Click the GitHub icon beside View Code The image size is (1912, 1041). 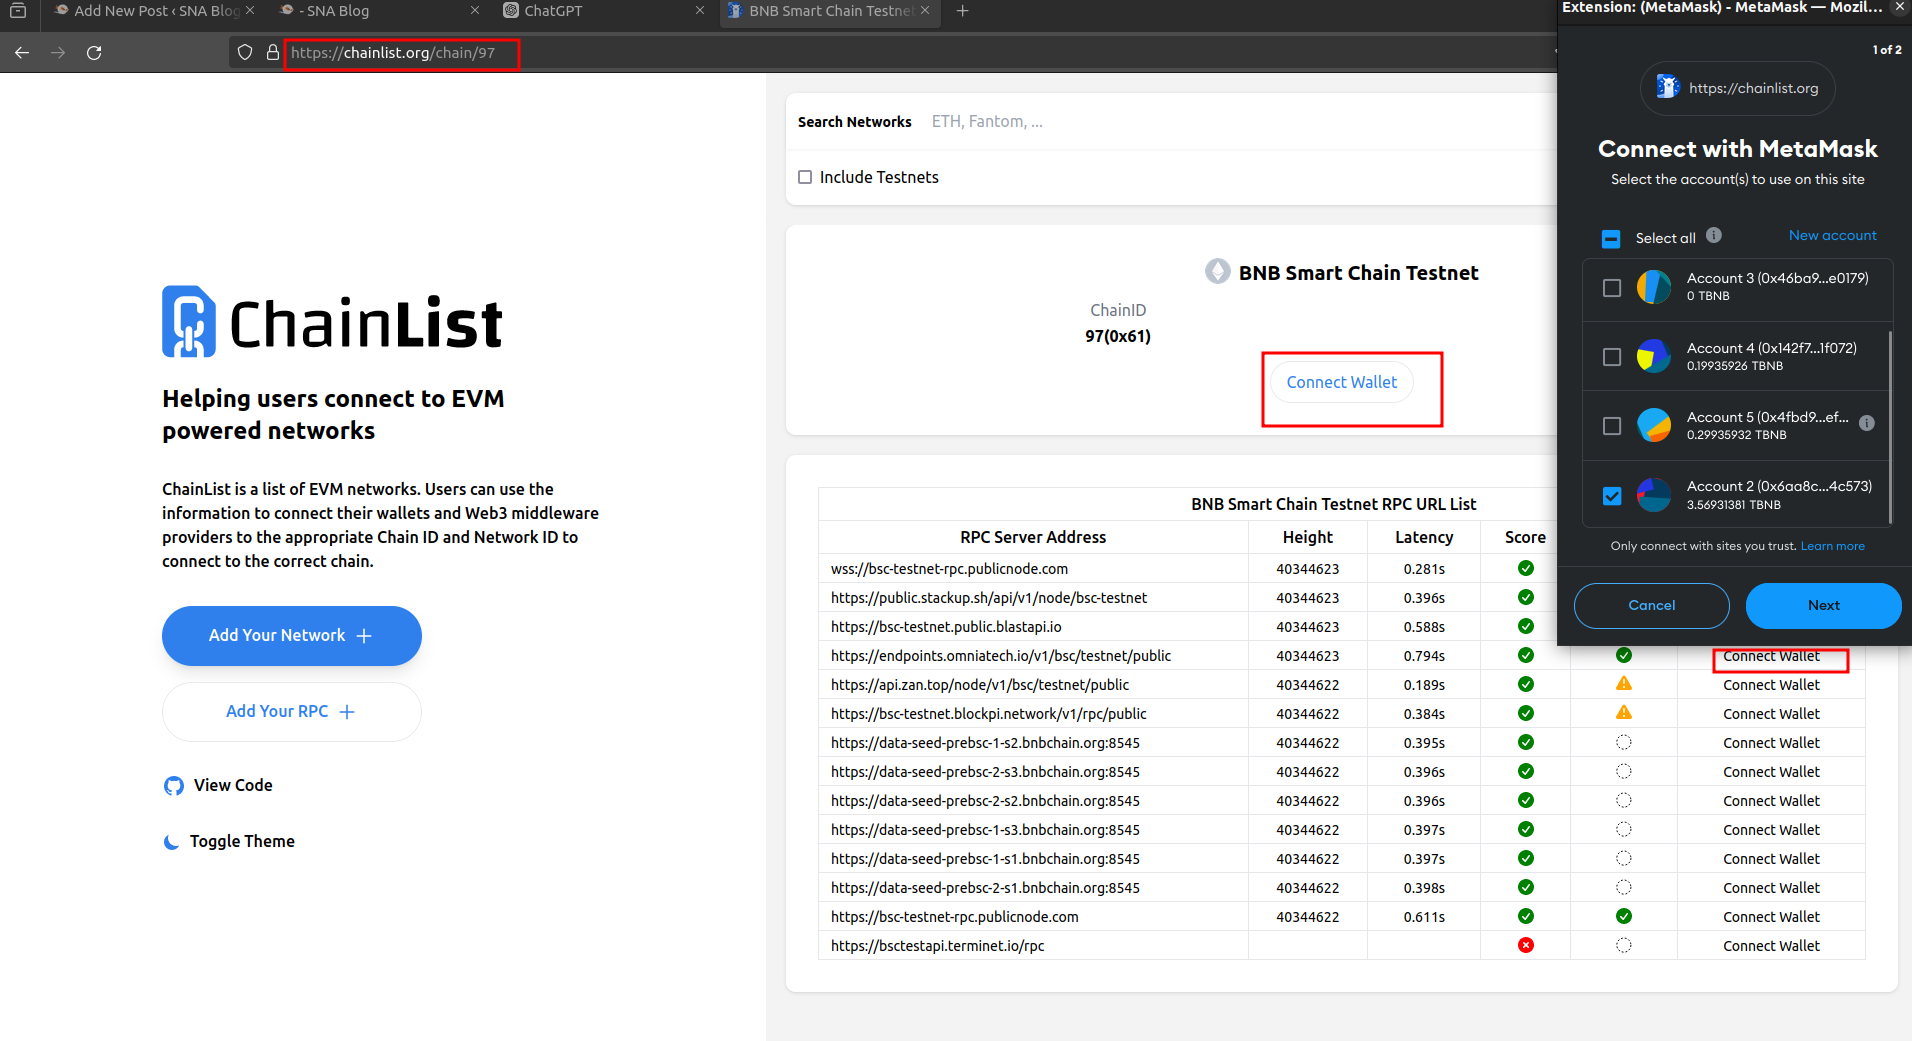click(174, 786)
